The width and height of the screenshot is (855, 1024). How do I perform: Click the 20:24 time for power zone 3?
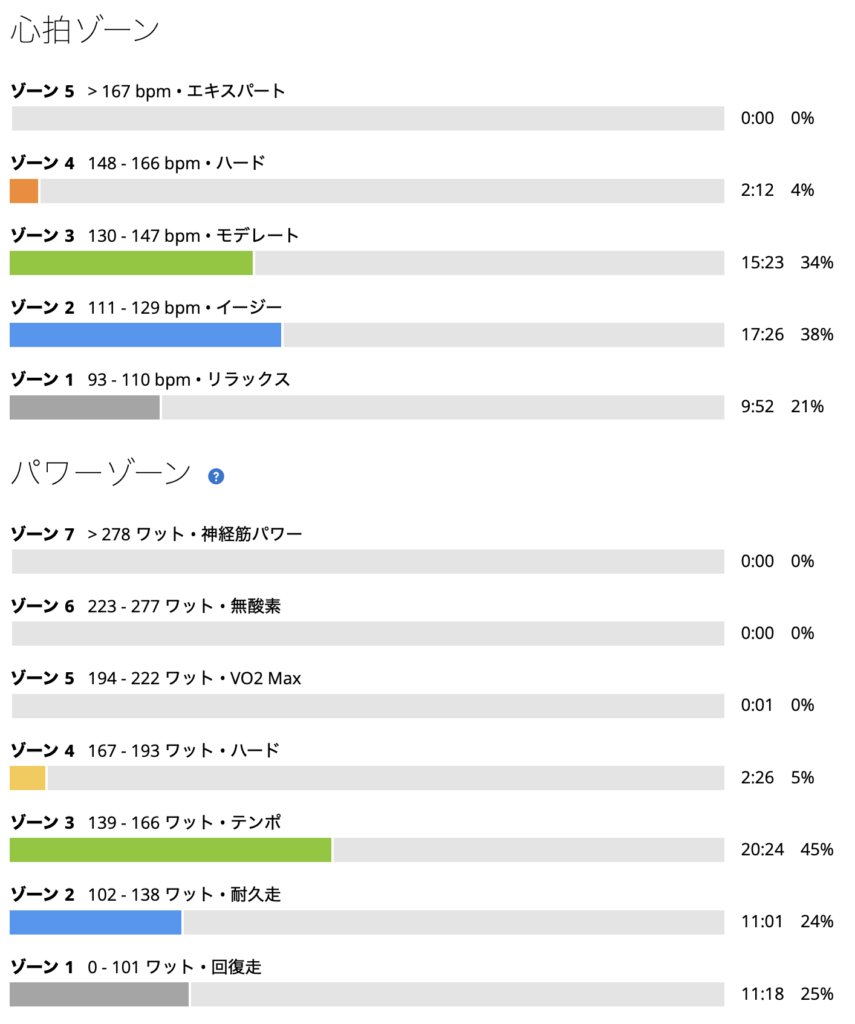coord(762,850)
